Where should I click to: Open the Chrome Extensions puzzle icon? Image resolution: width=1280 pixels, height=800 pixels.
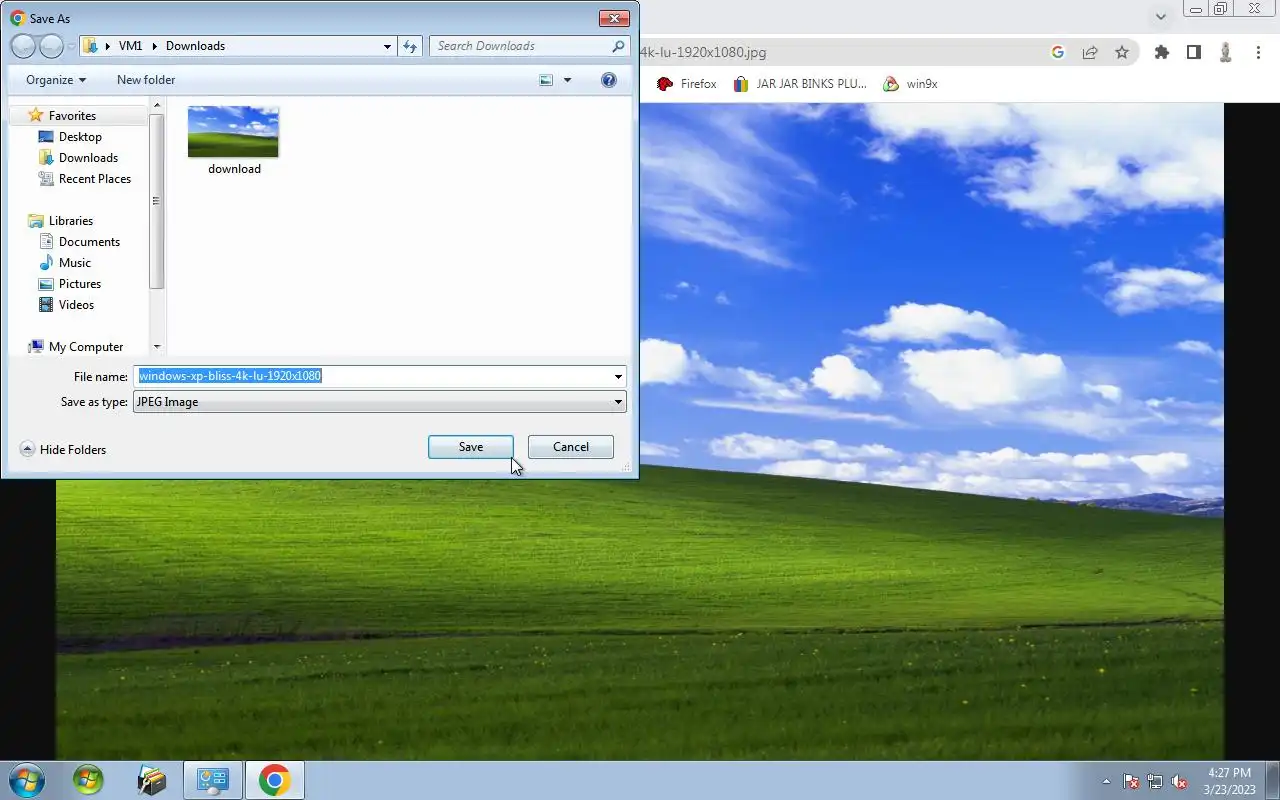(1161, 52)
